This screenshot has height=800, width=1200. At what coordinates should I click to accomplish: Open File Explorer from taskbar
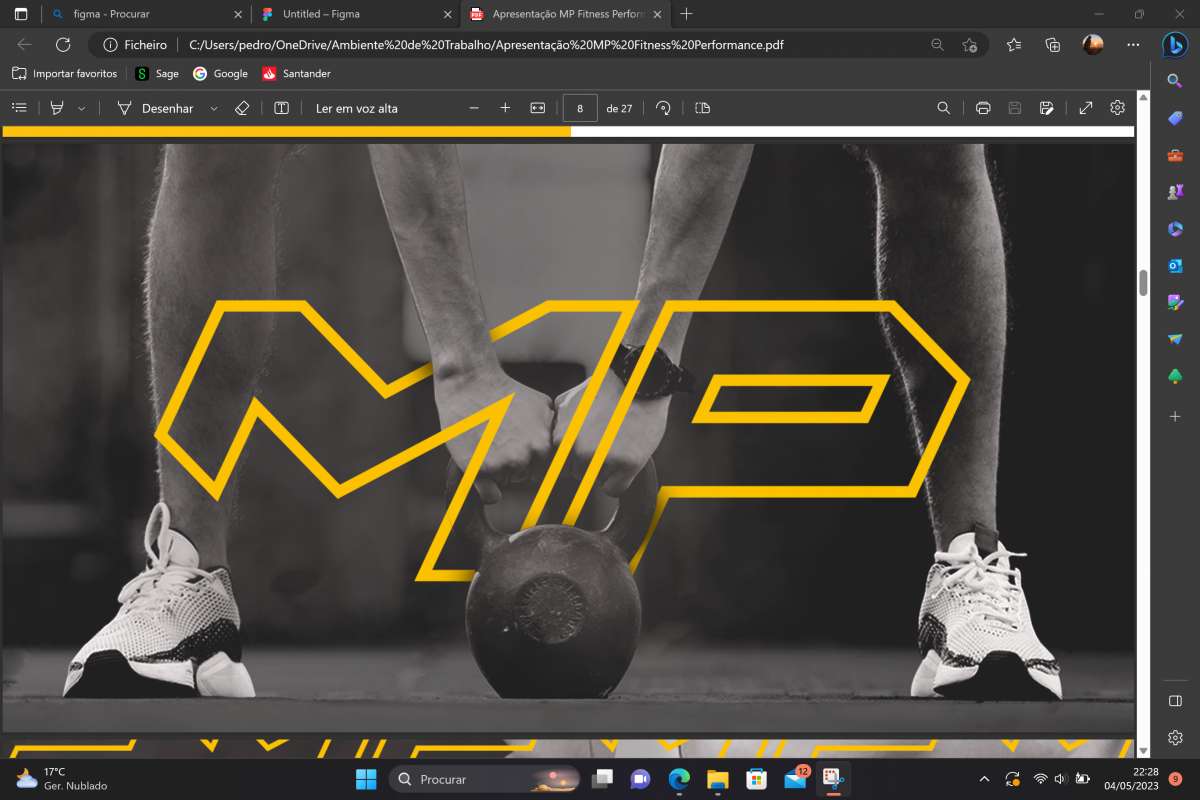click(x=718, y=779)
